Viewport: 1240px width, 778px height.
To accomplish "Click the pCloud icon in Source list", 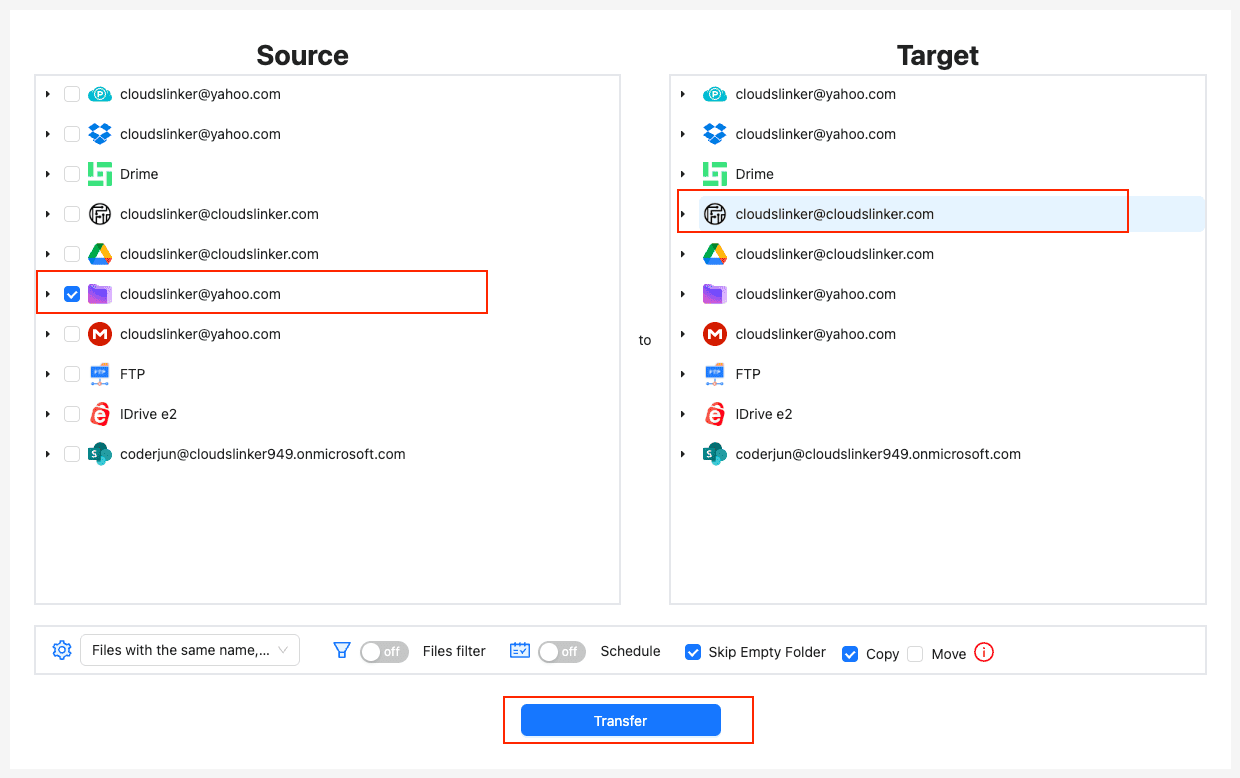I will point(99,94).
